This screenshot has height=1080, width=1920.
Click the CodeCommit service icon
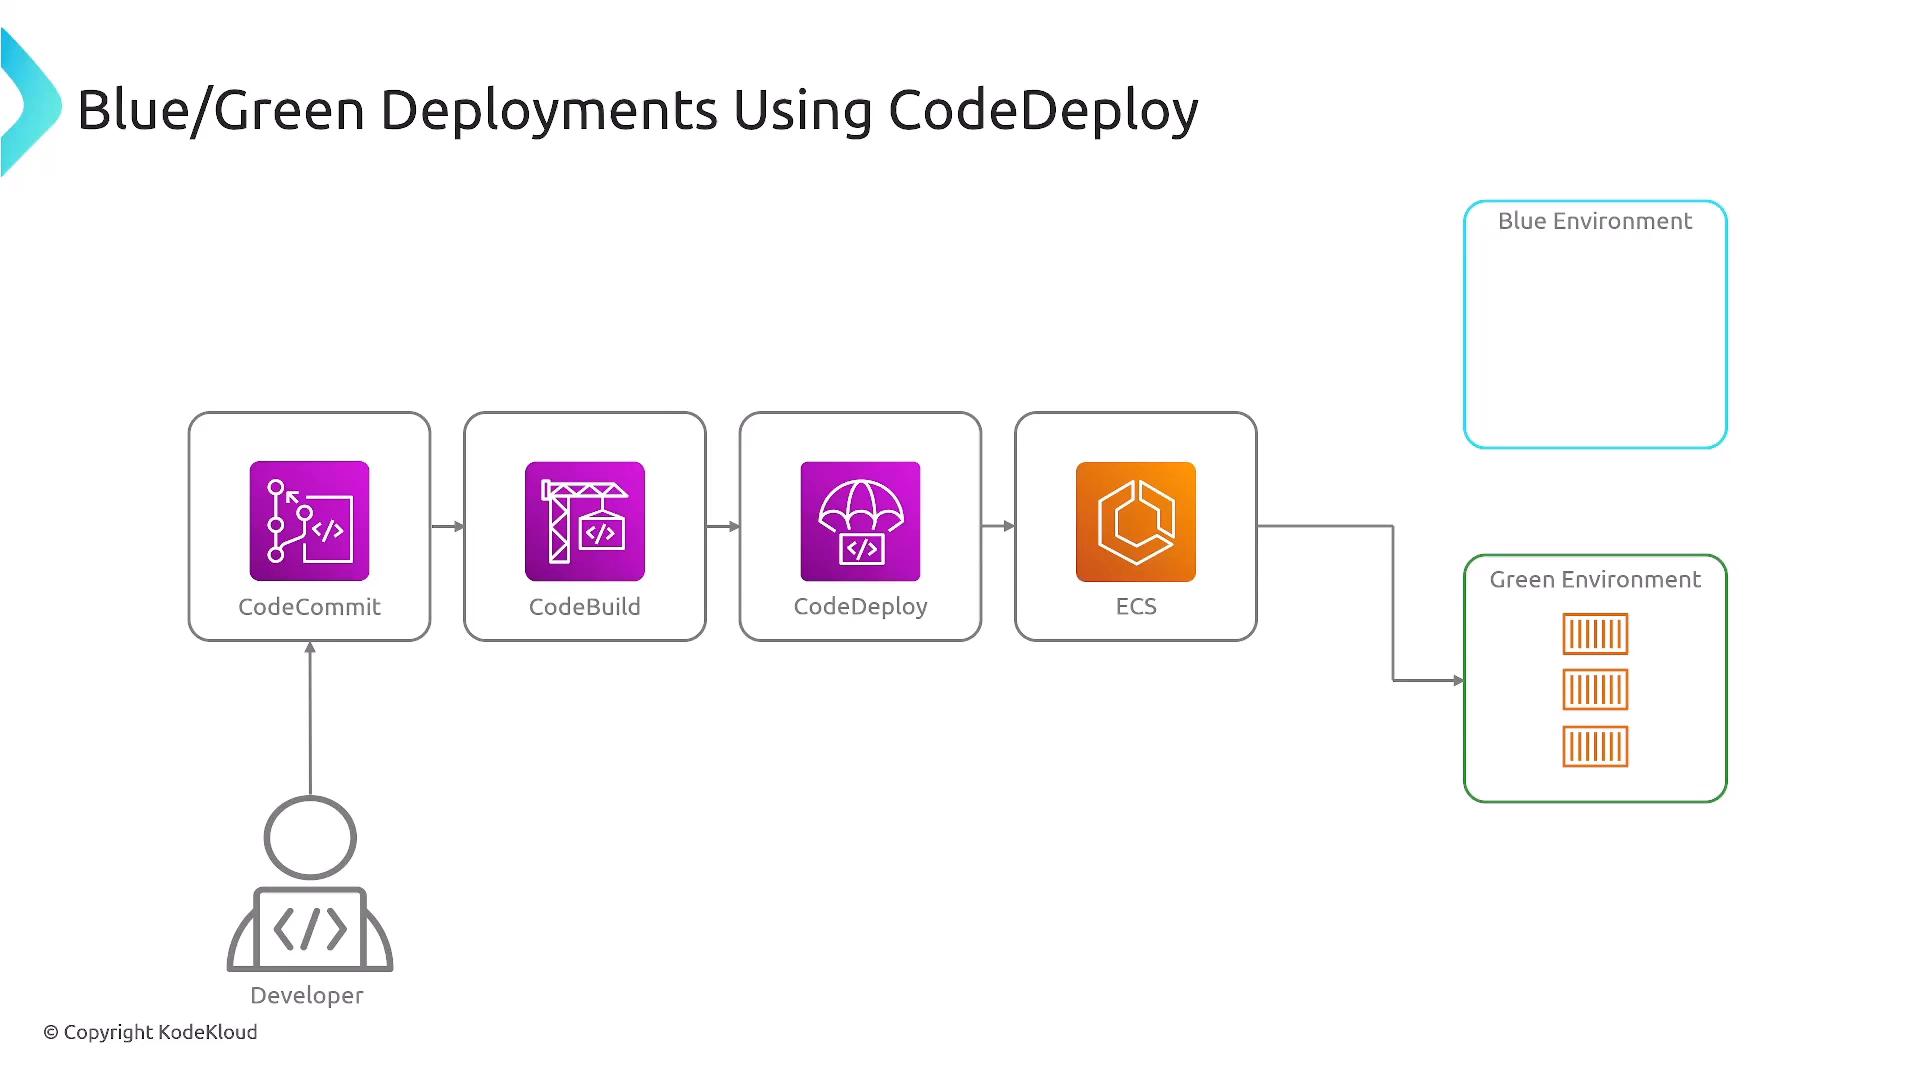(x=309, y=521)
